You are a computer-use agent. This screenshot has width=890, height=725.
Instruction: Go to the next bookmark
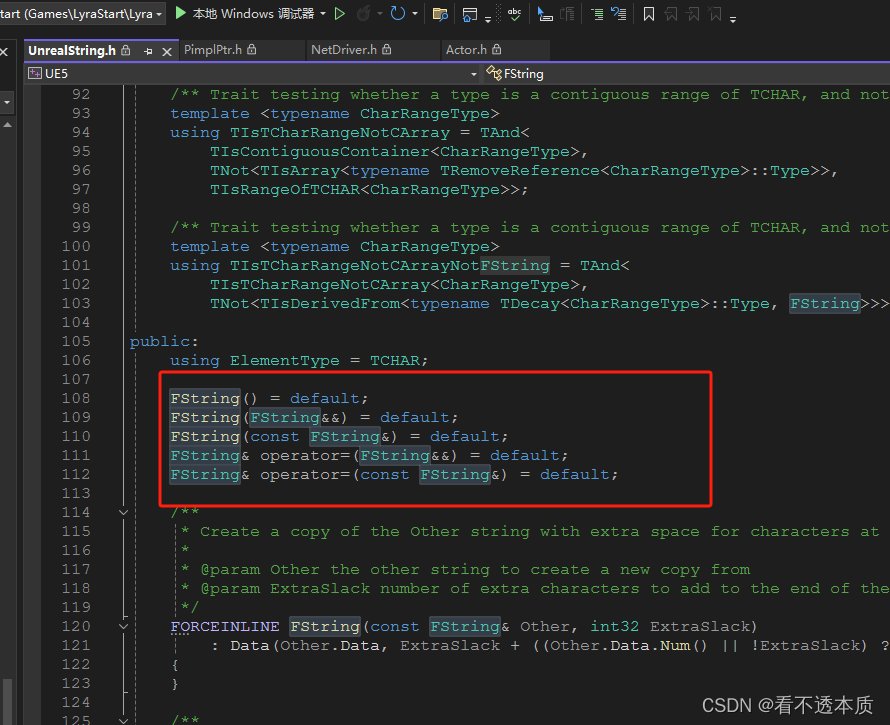click(693, 14)
